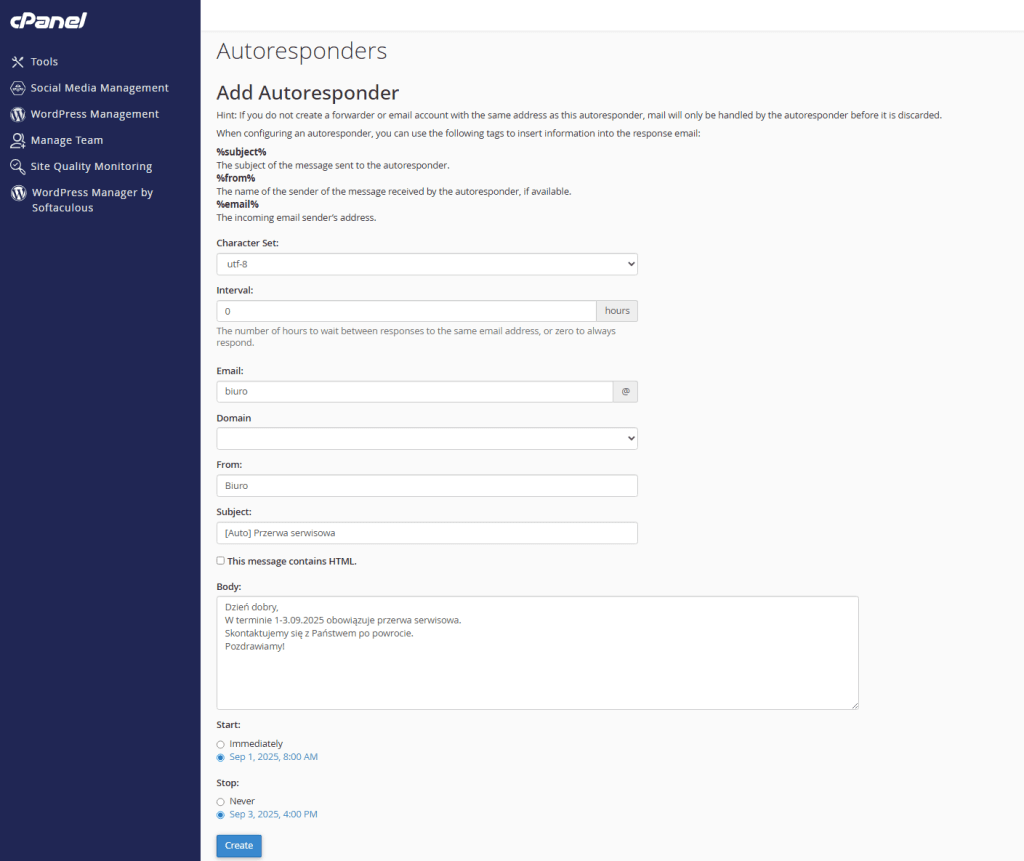
Task: Click the Social Media Management icon
Action: pyautogui.click(x=17, y=88)
